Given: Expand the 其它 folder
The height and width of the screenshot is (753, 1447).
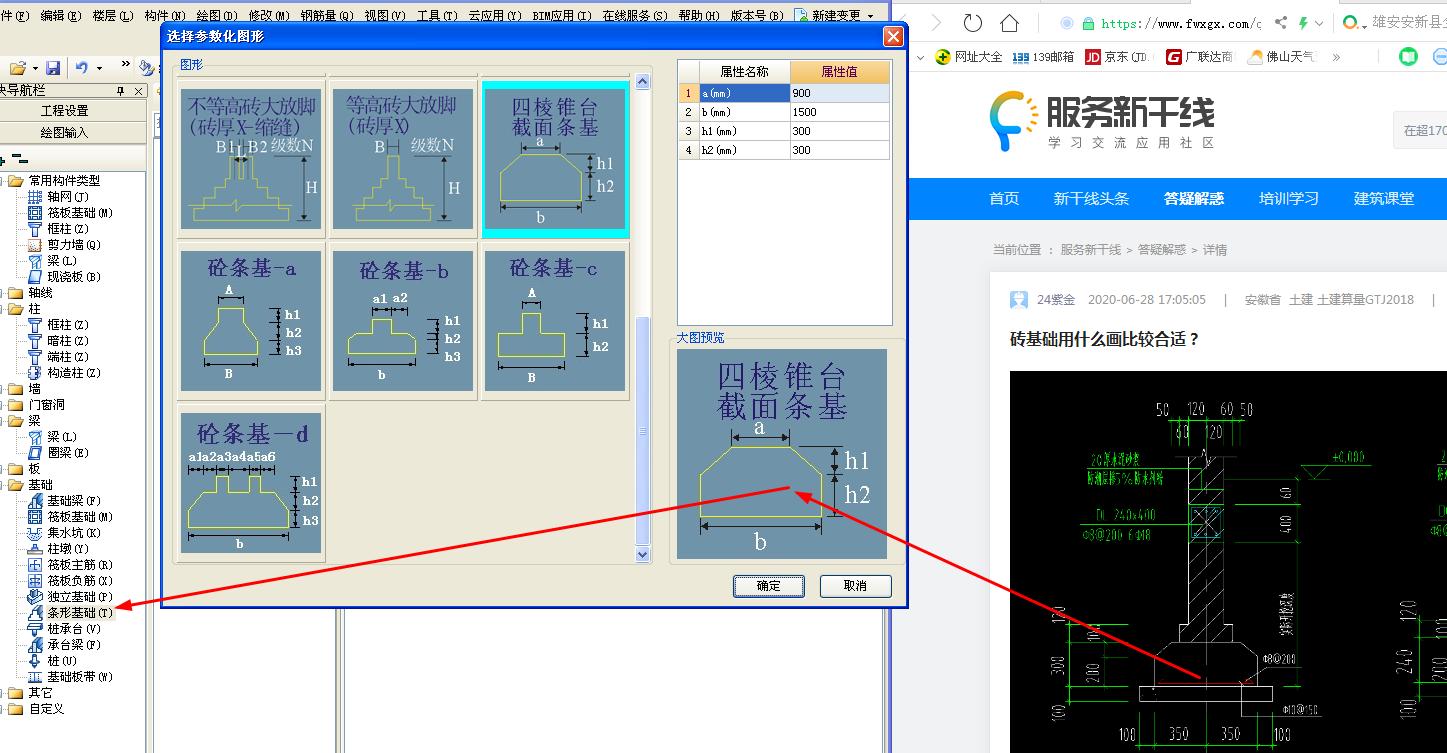Looking at the screenshot, I should coord(0,693).
